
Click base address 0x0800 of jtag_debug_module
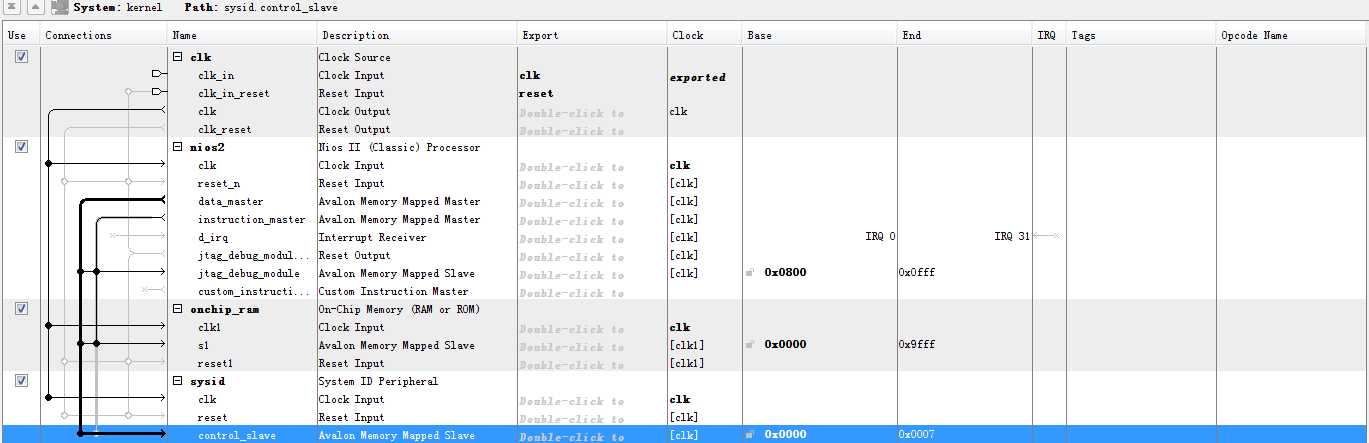(785, 273)
